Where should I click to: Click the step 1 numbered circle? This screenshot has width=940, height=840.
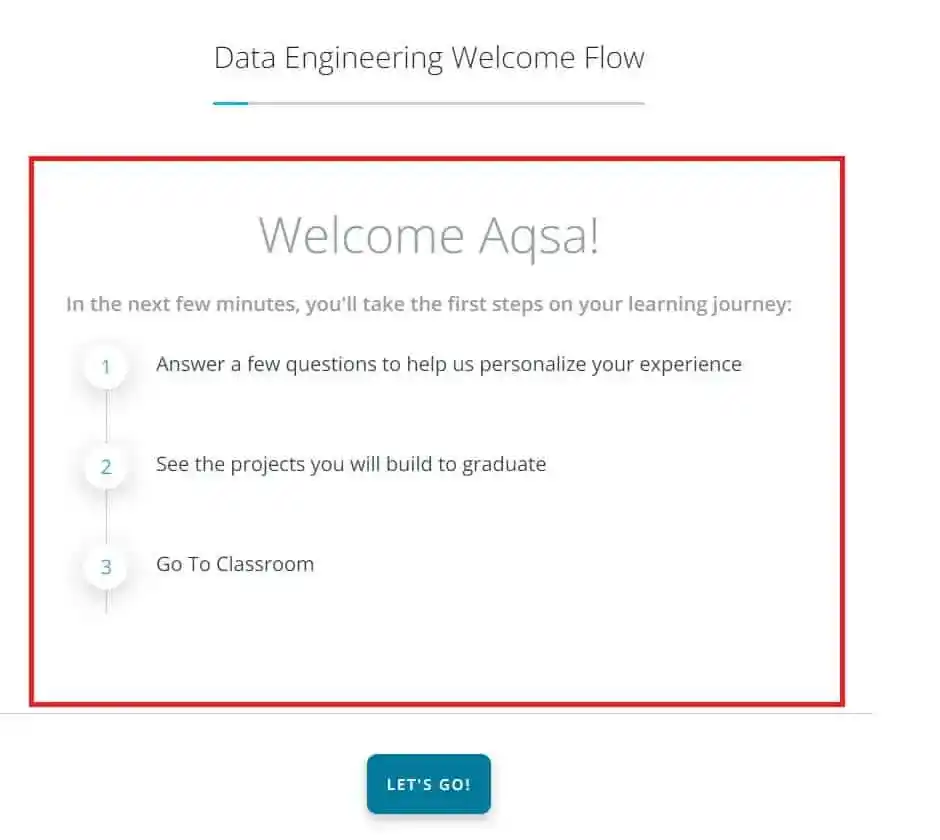tap(106, 367)
